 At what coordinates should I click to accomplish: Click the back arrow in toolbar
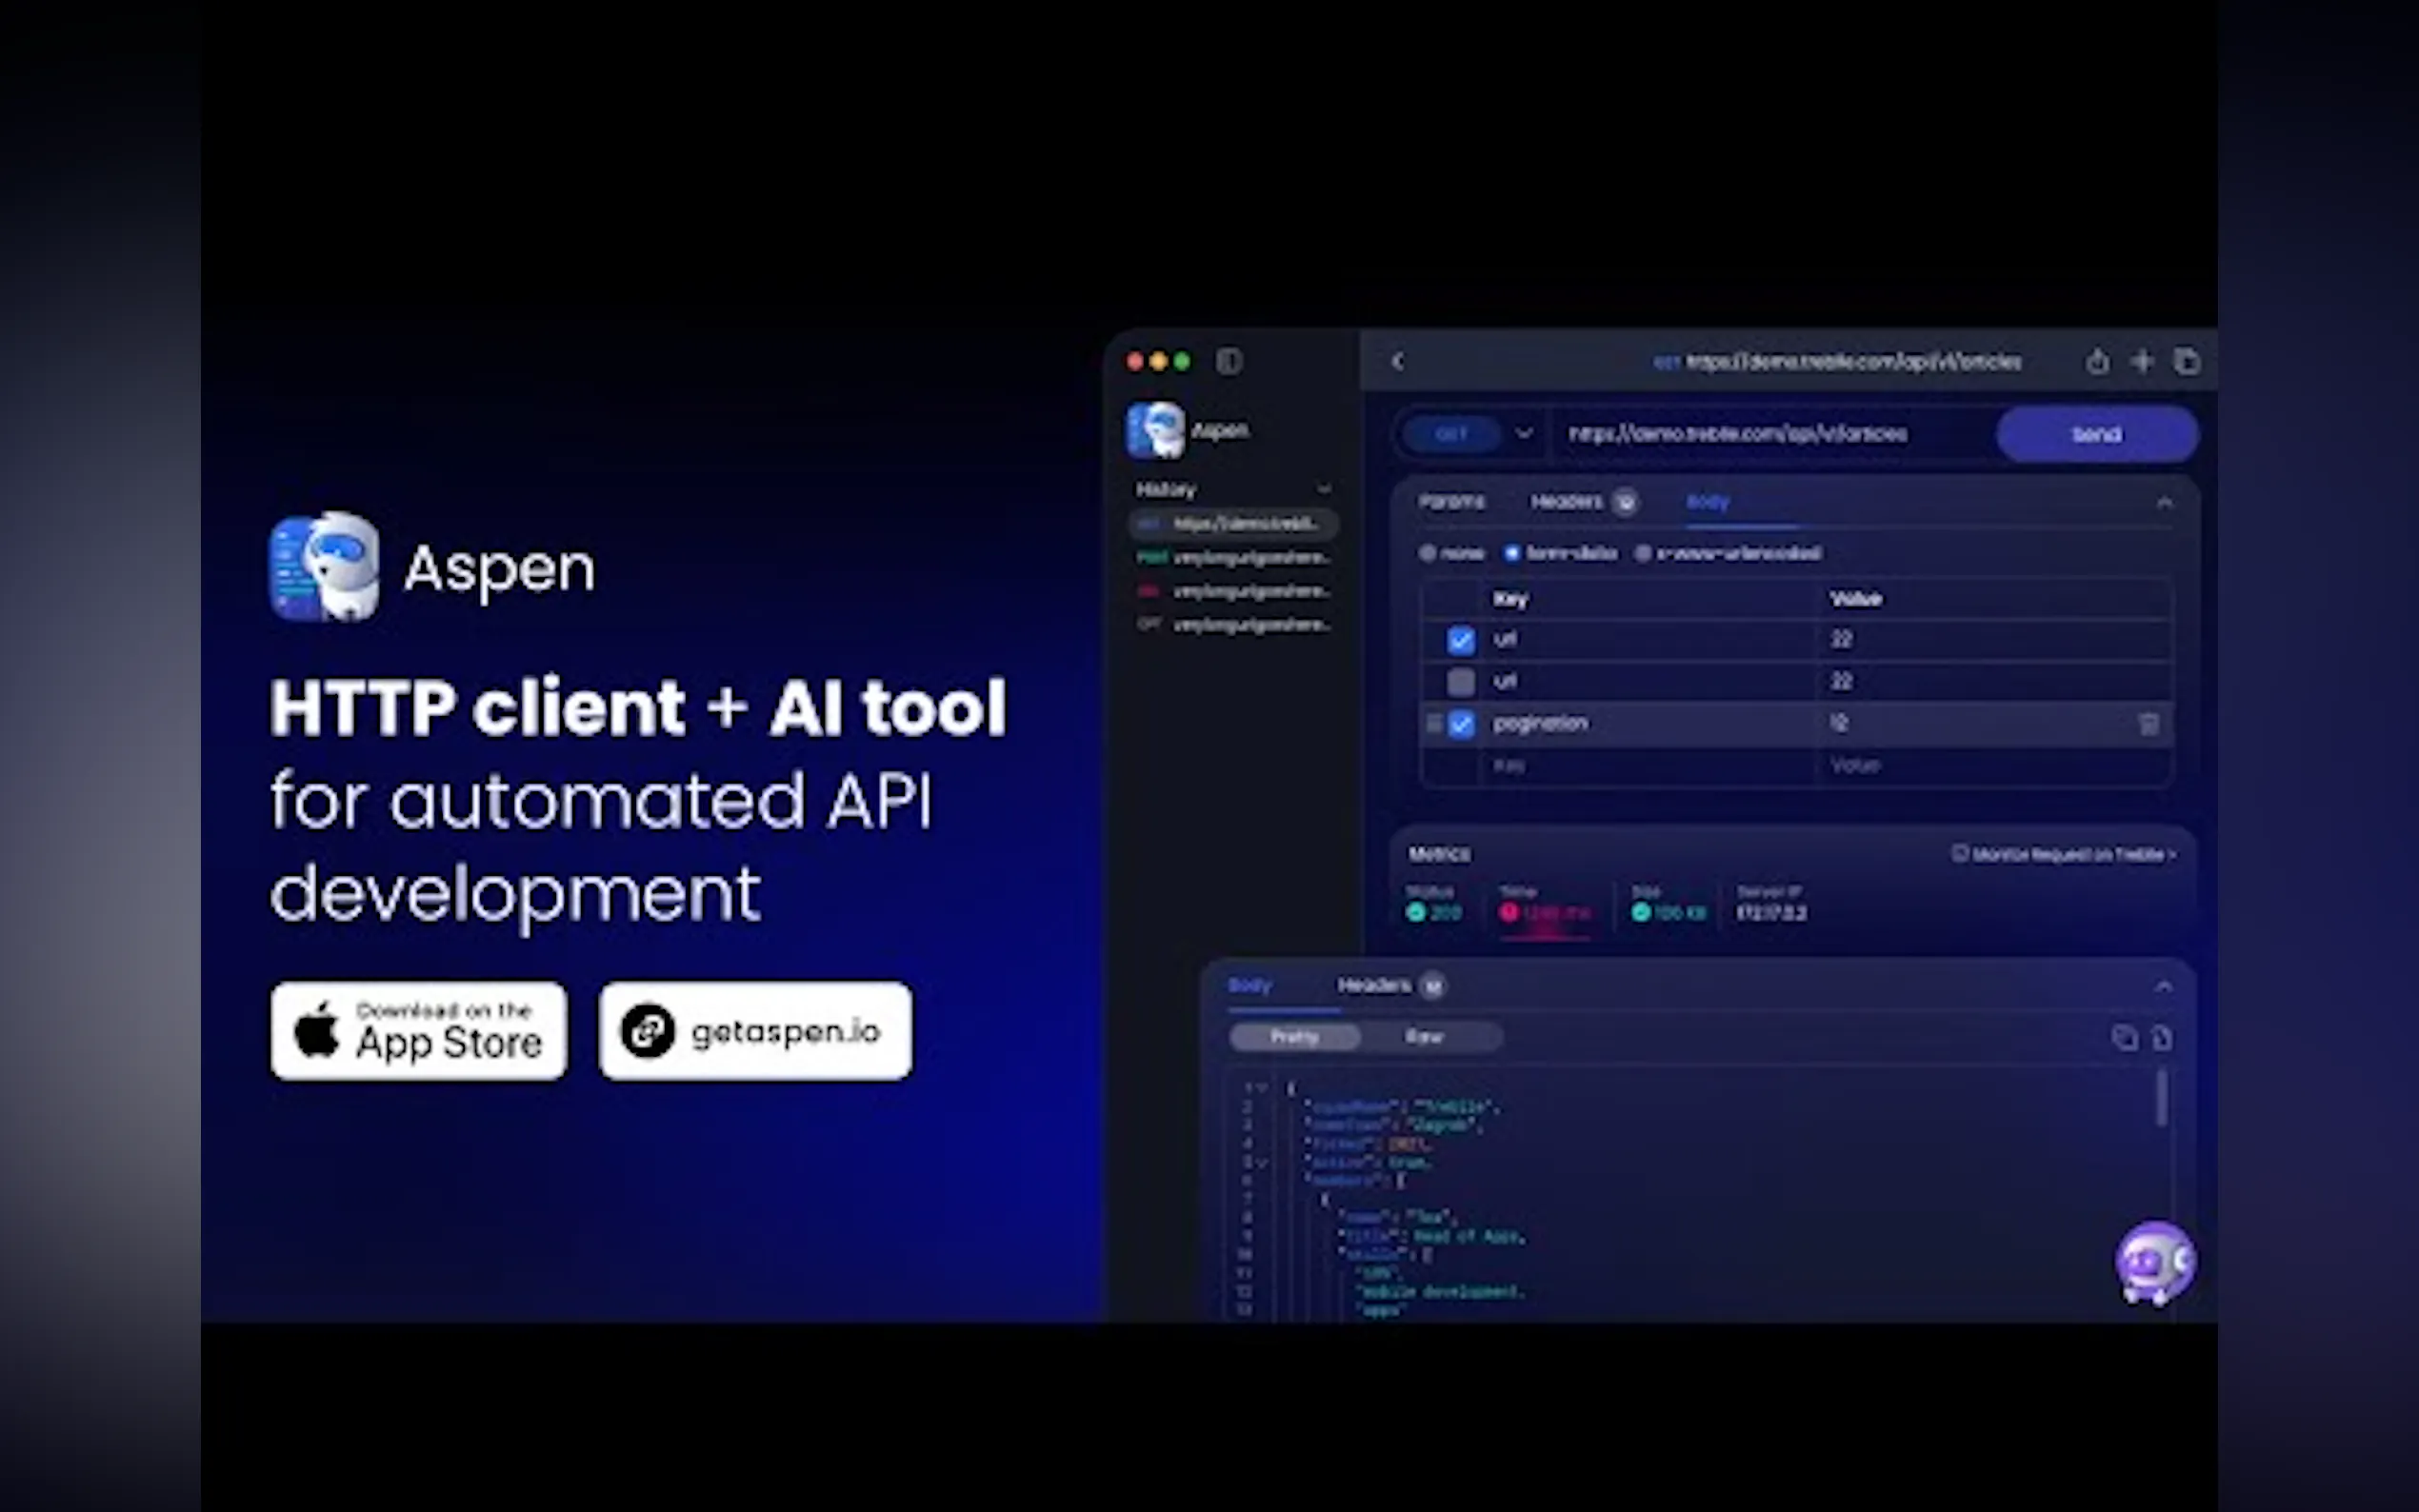click(1398, 361)
